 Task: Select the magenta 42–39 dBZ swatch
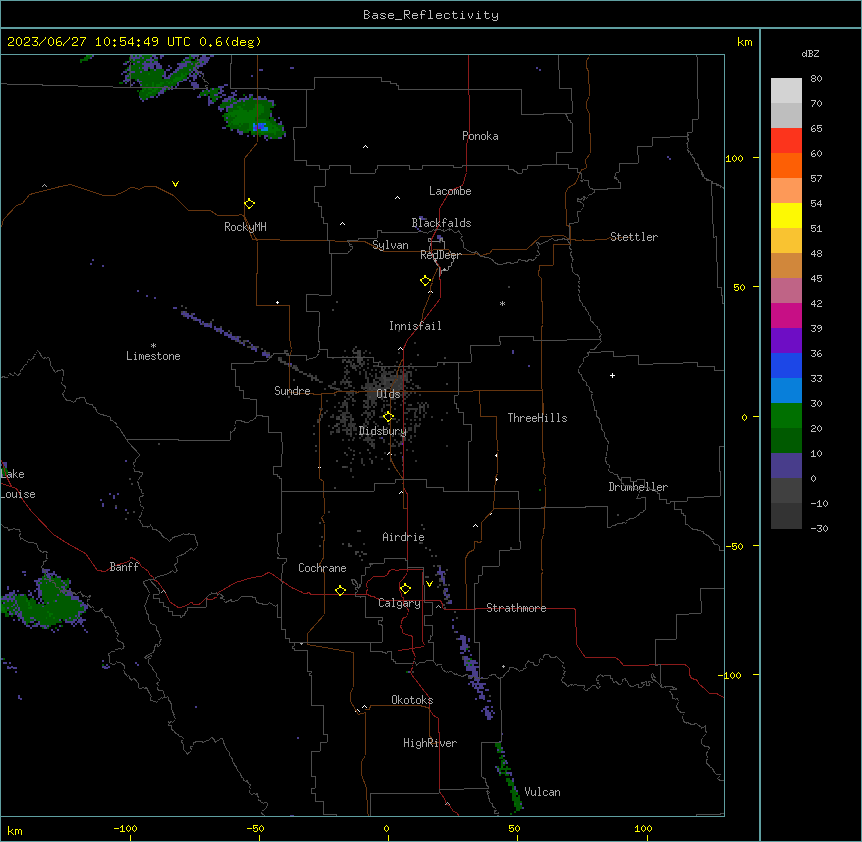(786, 315)
